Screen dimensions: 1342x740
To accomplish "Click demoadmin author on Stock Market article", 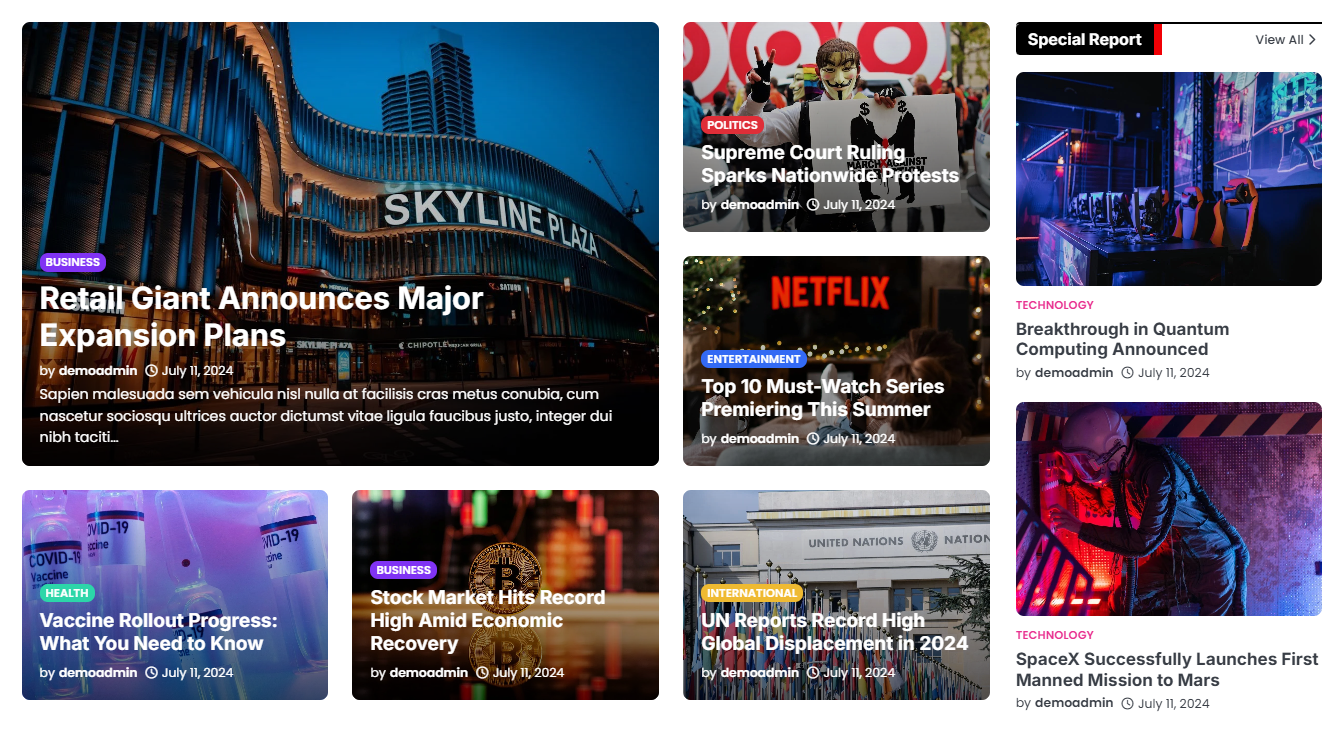I will click(x=428, y=673).
